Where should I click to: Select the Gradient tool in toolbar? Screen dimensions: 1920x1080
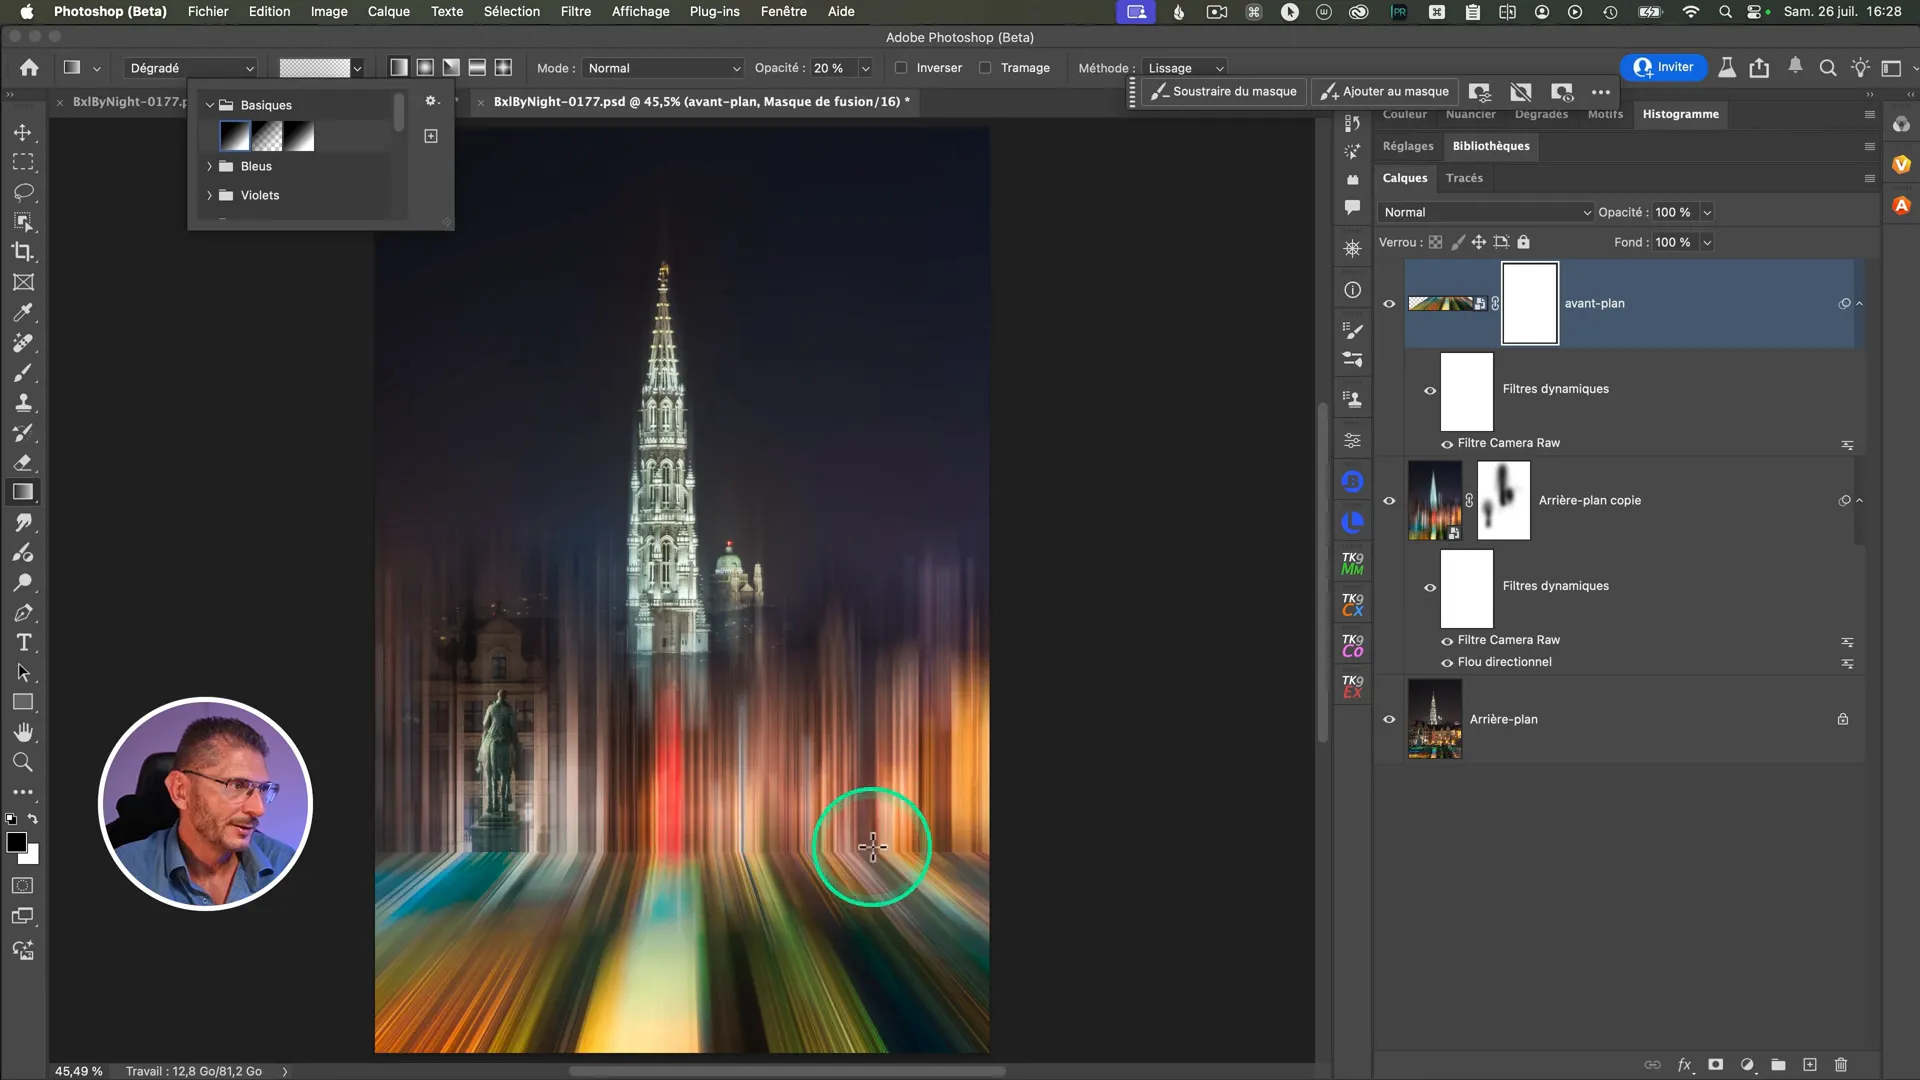[x=23, y=492]
